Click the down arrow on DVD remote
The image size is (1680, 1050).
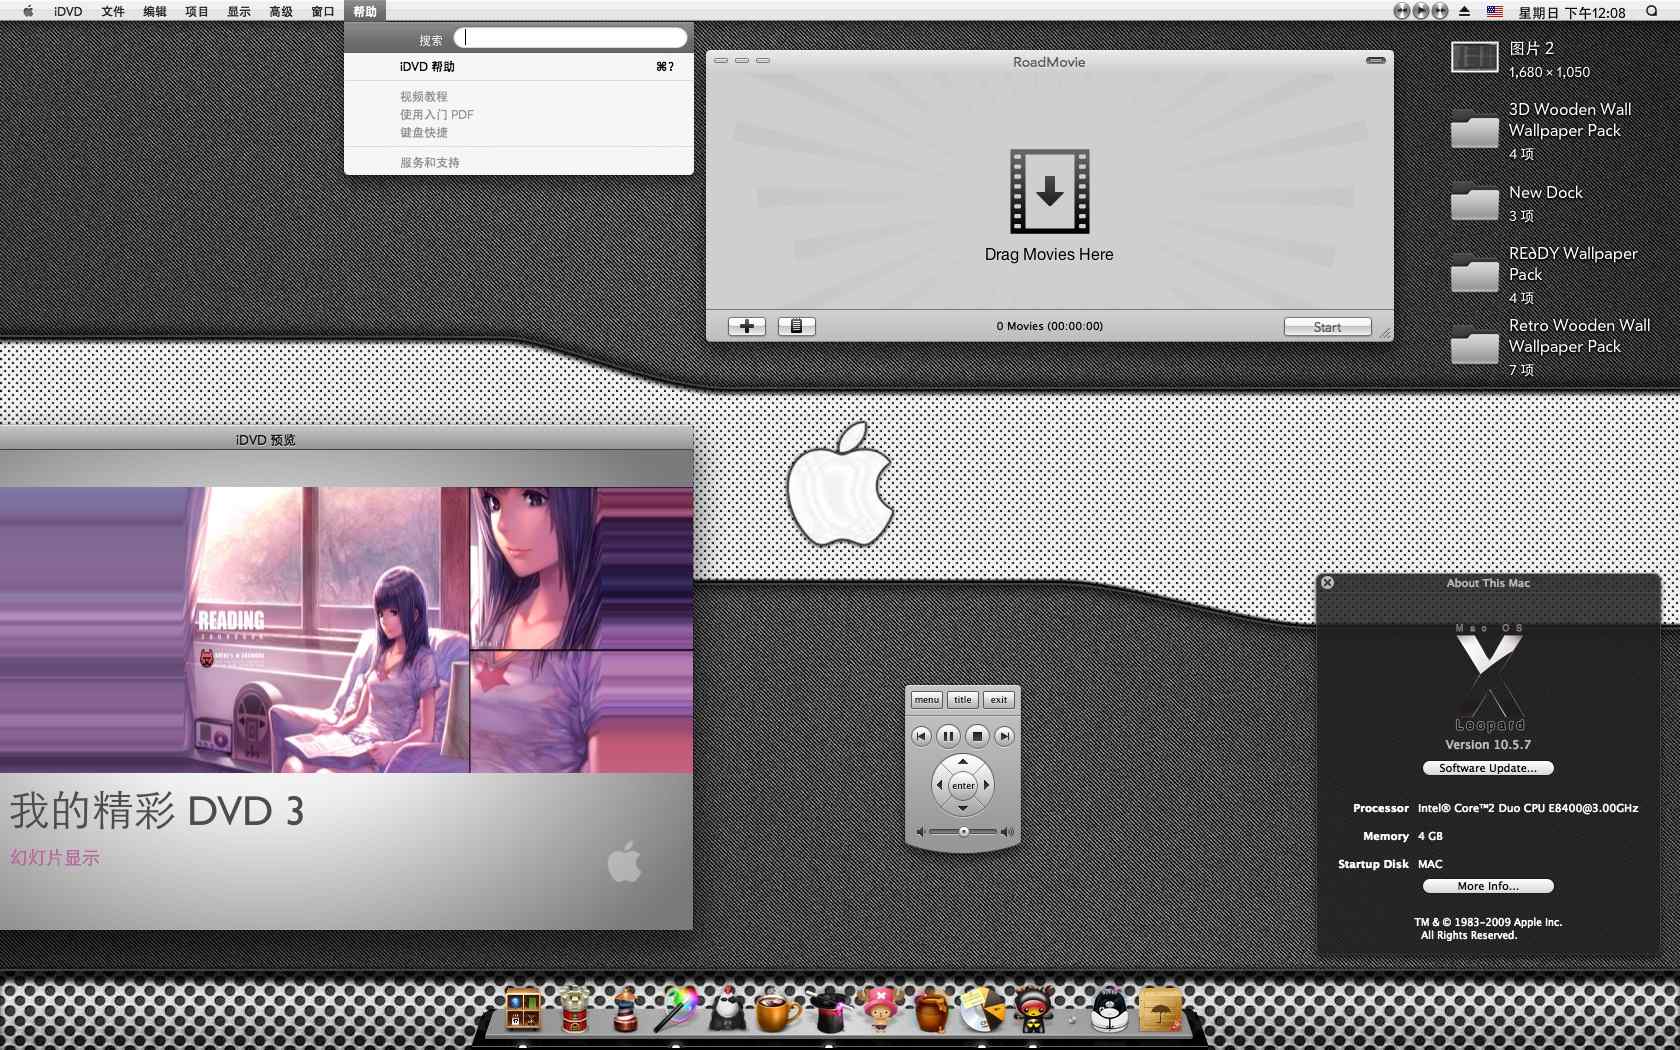click(963, 808)
